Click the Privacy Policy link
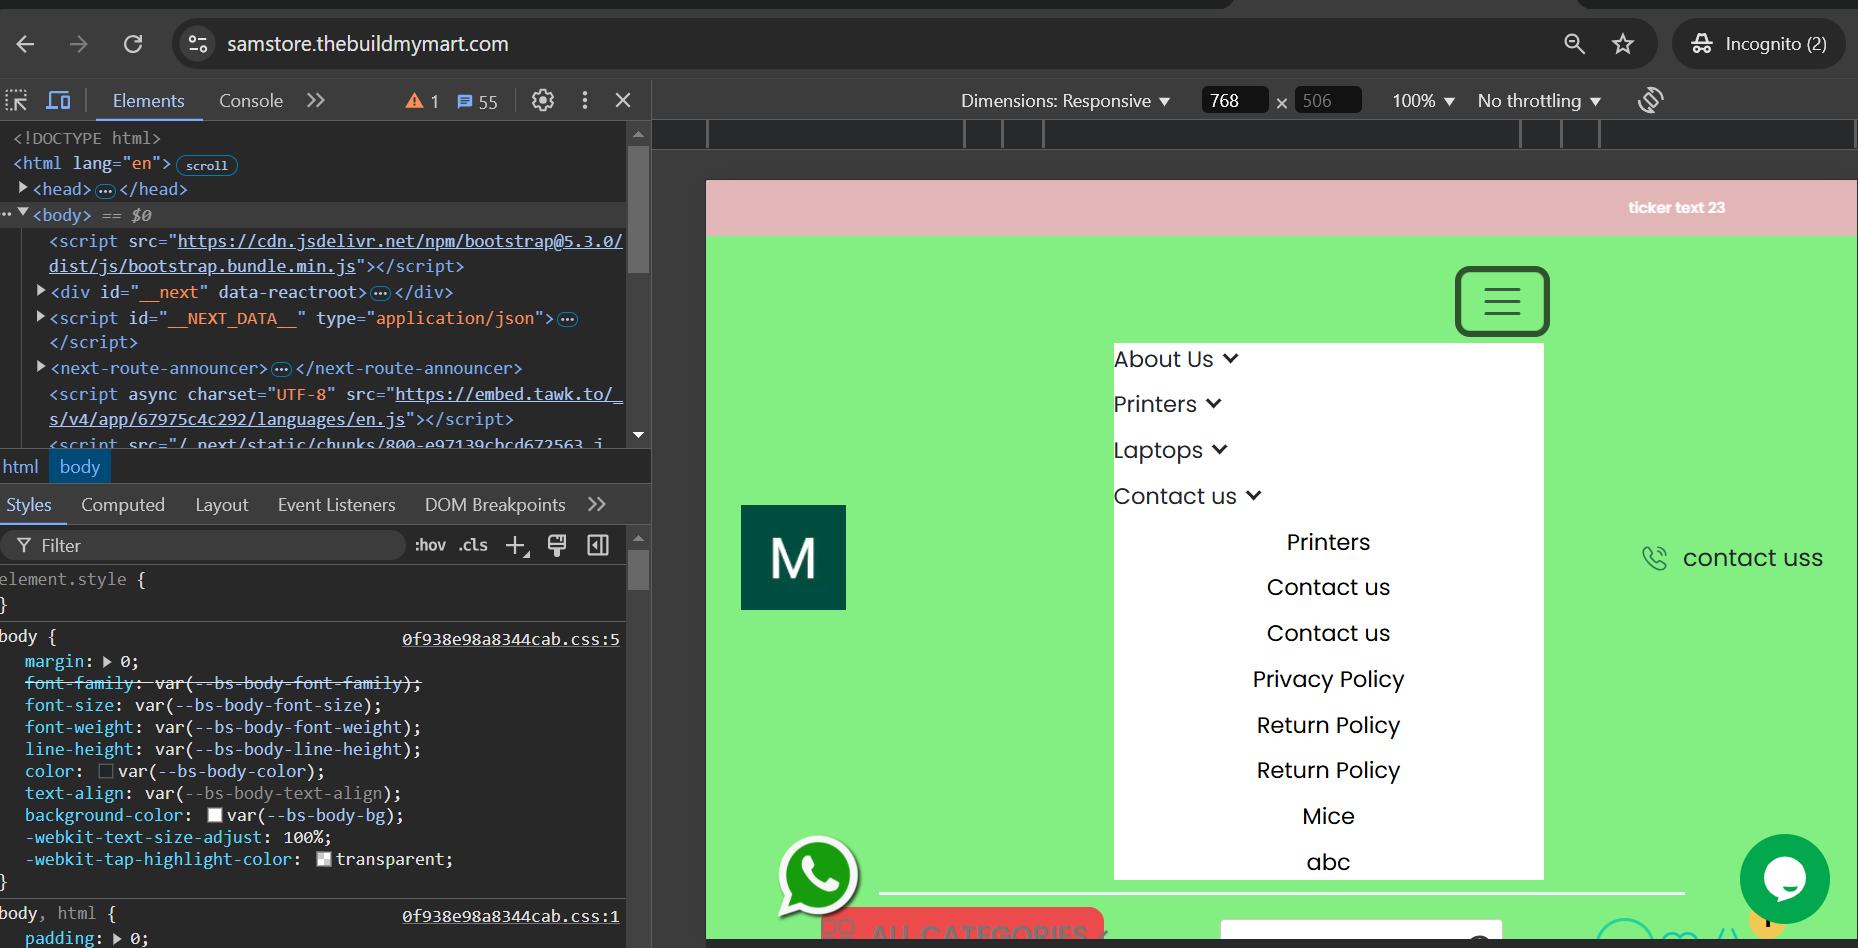The image size is (1858, 948). point(1328,679)
